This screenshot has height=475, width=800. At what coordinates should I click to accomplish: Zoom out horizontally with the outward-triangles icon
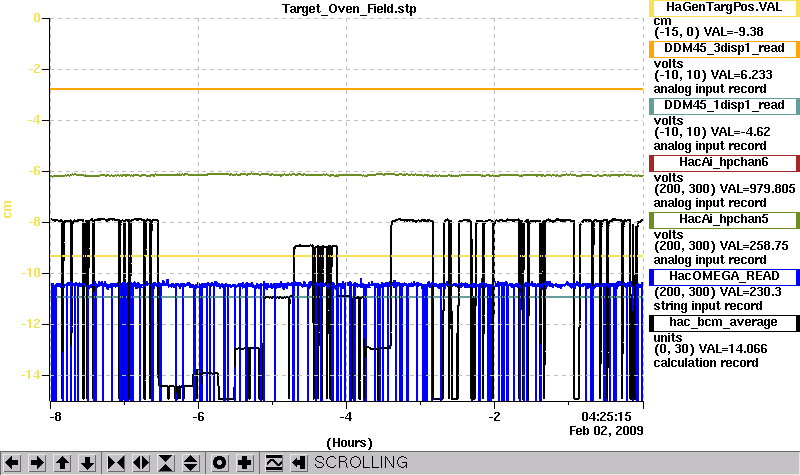click(141, 463)
